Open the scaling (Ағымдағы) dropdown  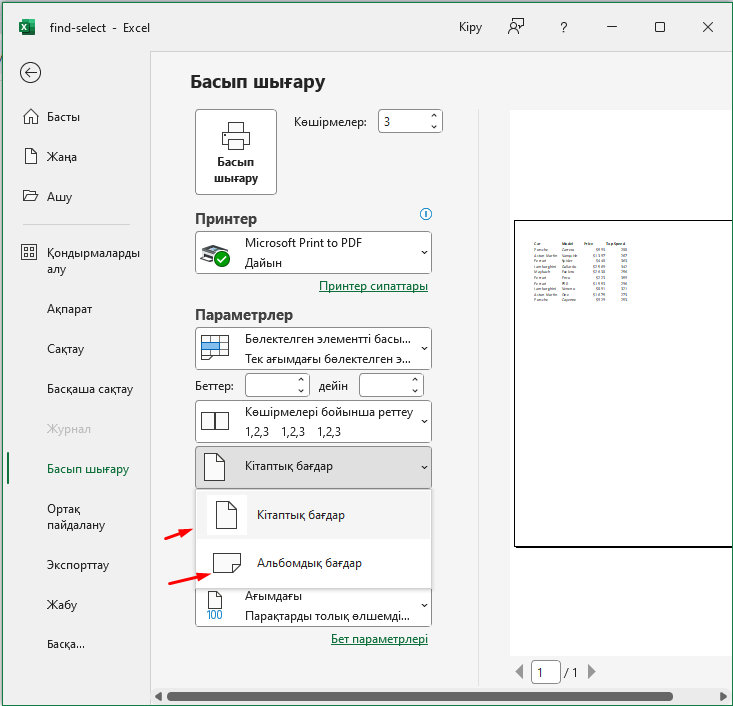click(x=313, y=606)
